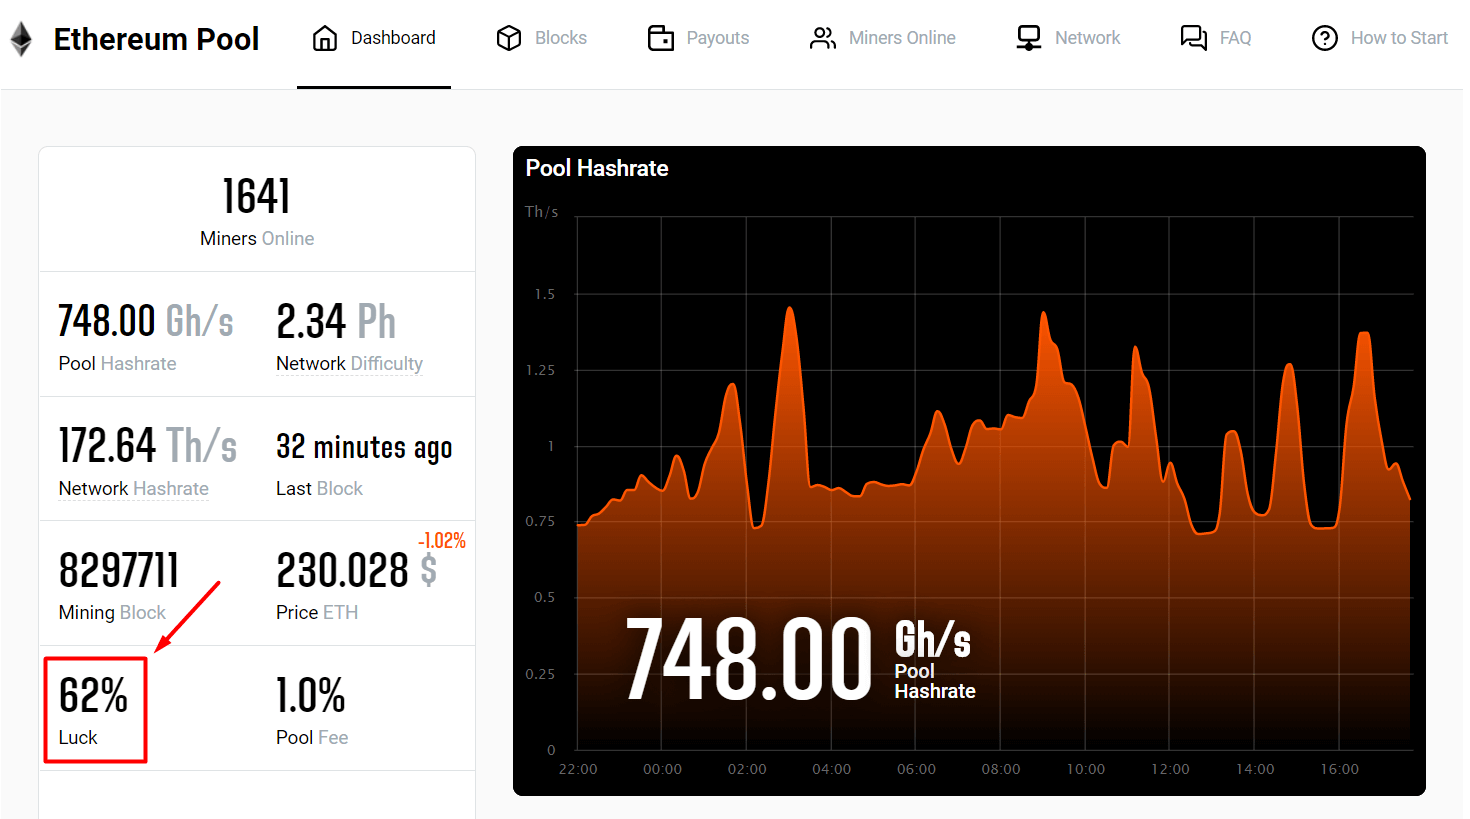Click the Last Block label
Screen dimensions: 1470x819
click(319, 488)
